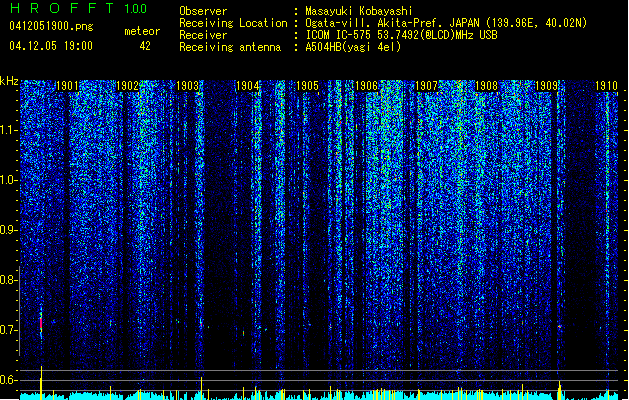
Task: Click the 0.9 frequency axis label
Action: 9,230
